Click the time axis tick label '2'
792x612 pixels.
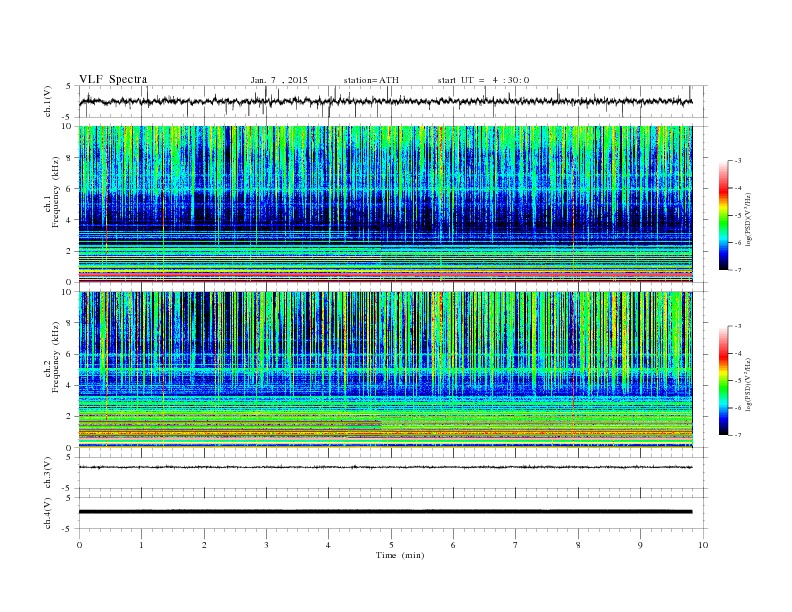[x=204, y=545]
